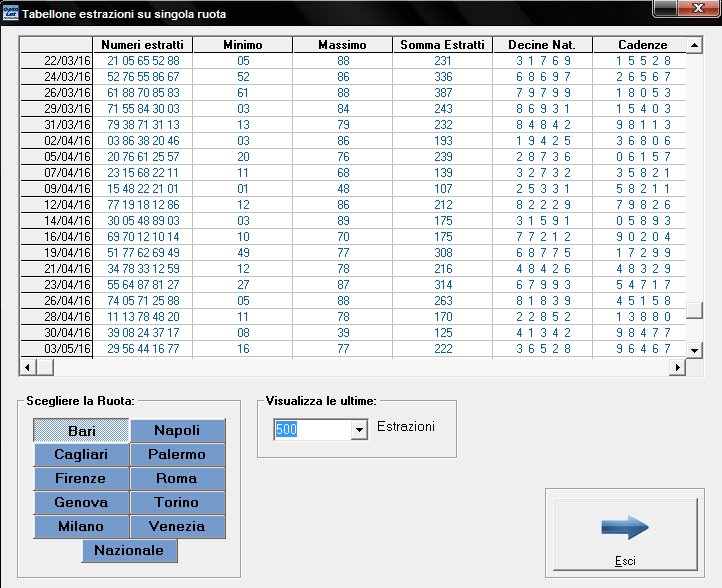
Task: Click the vertical scrollbar up arrow
Action: (x=694, y=45)
